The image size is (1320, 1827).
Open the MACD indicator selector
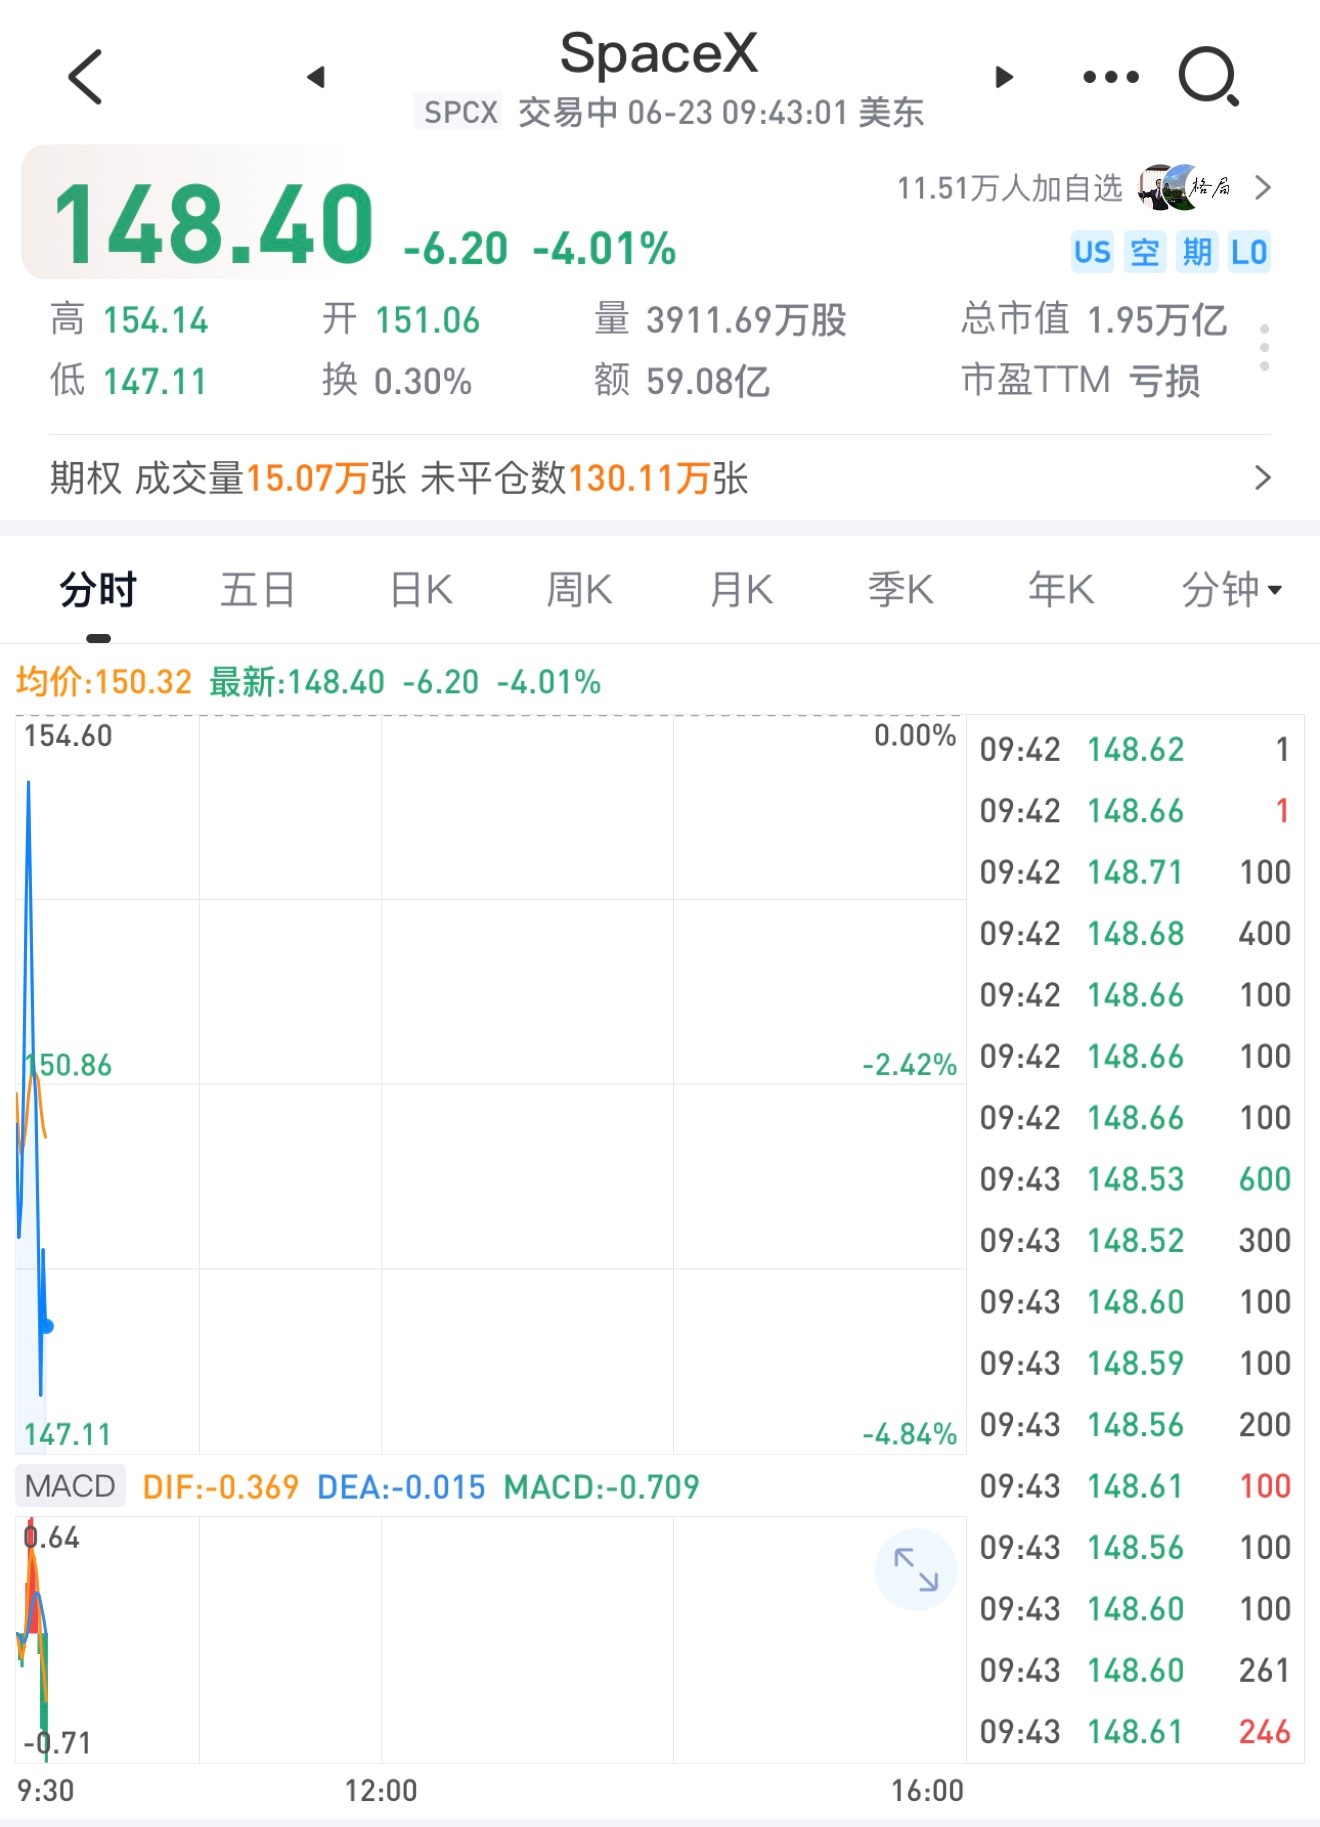(70, 1486)
